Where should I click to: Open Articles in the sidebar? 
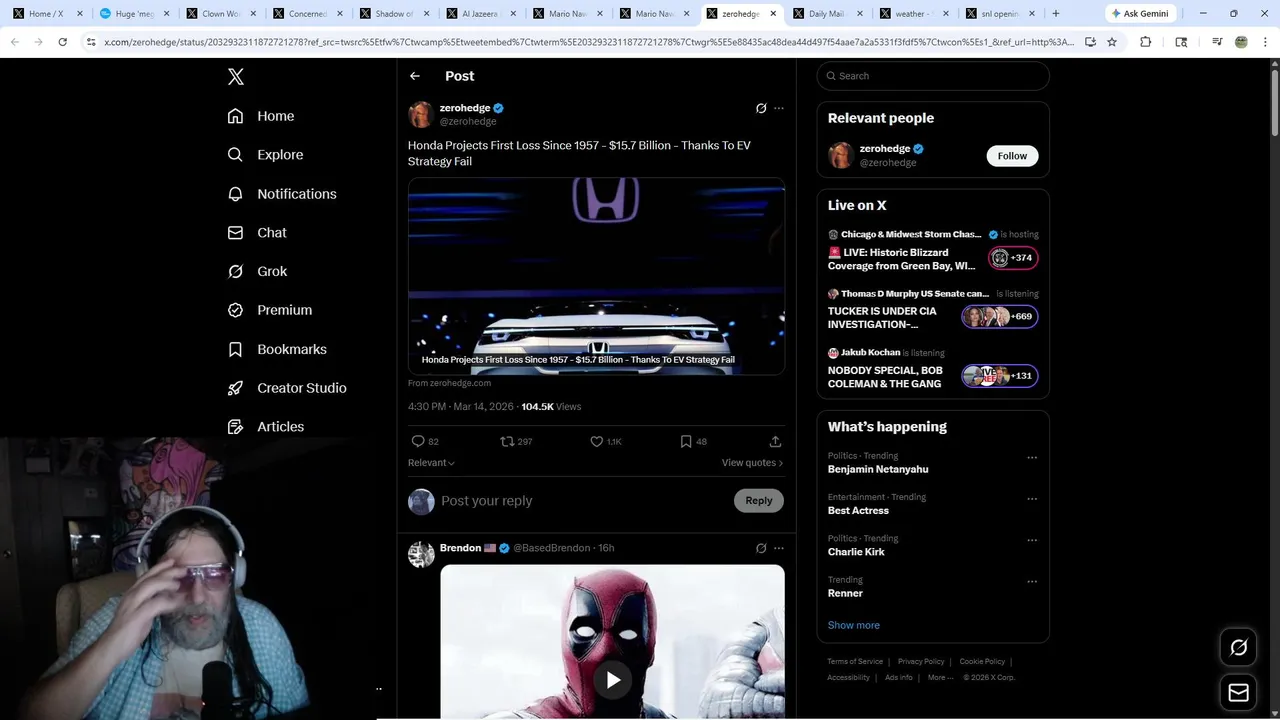point(266,426)
